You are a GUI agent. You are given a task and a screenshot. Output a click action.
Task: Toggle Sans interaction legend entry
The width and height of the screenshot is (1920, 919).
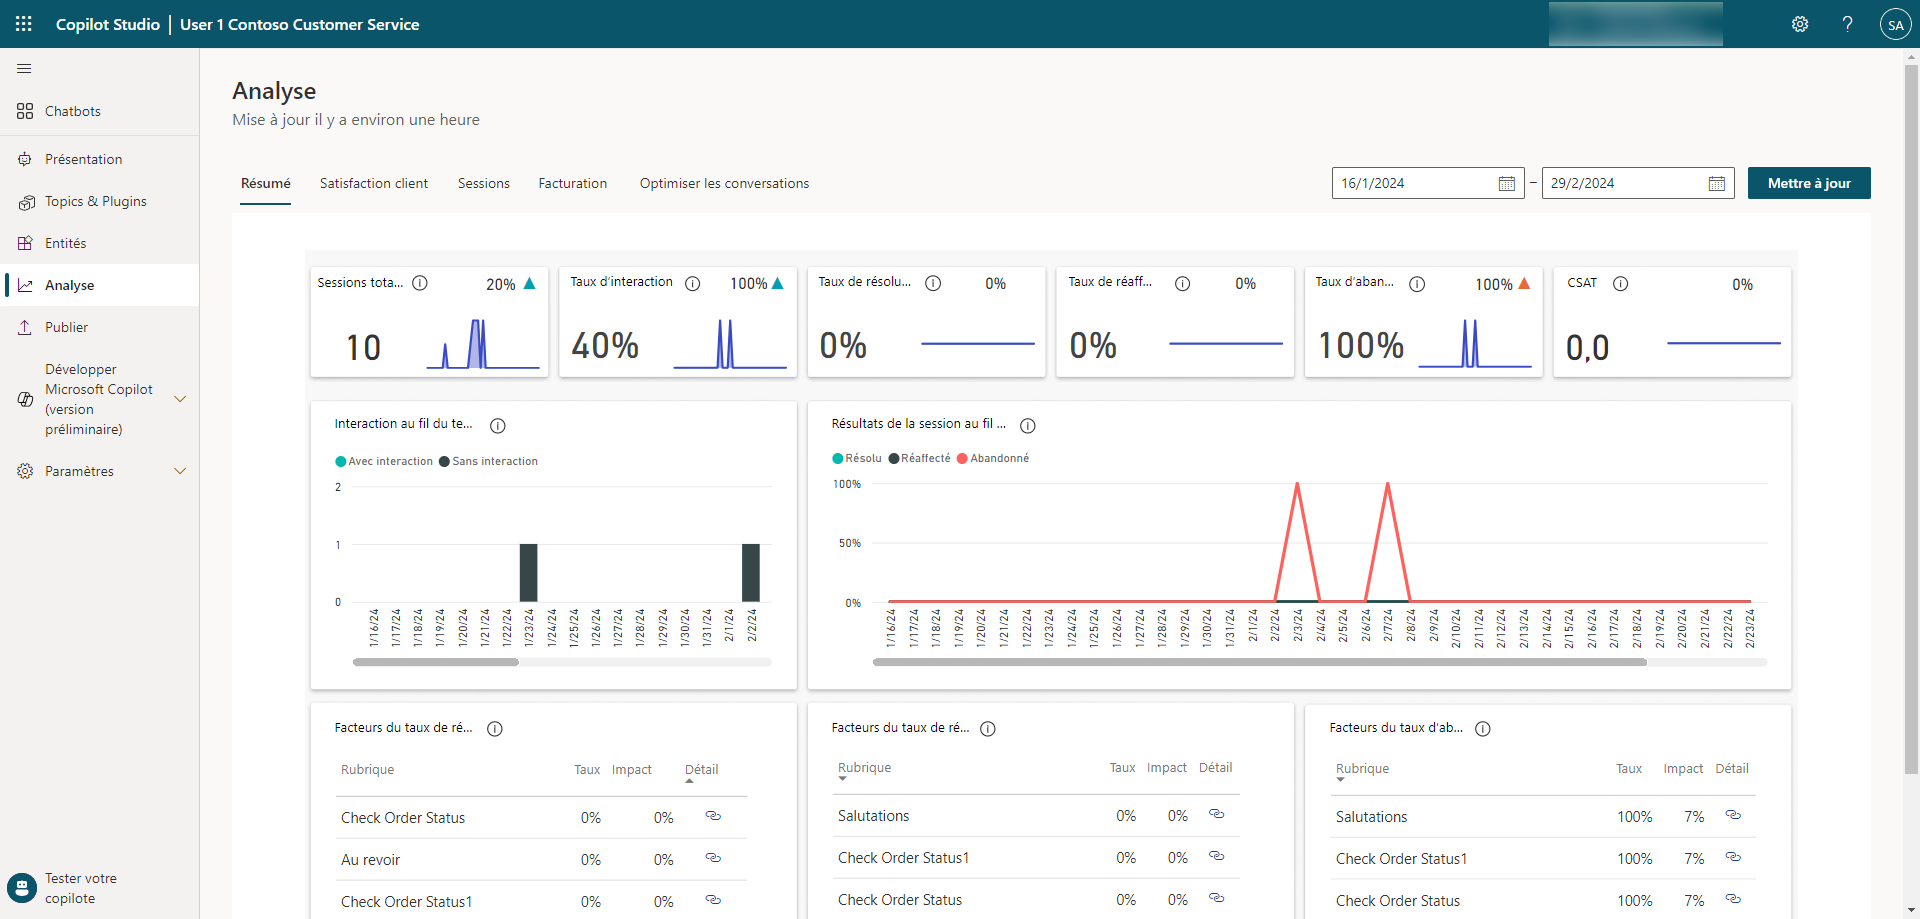pos(489,461)
